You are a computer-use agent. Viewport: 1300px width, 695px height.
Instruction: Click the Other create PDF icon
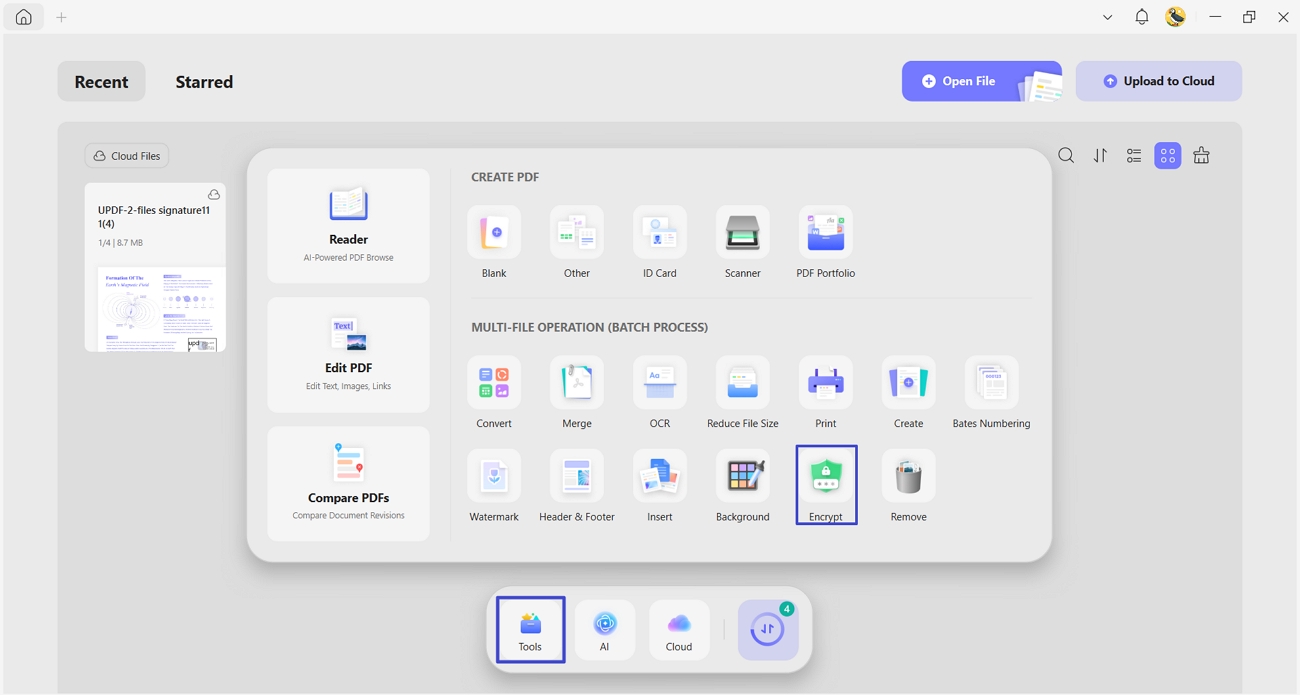click(x=577, y=233)
